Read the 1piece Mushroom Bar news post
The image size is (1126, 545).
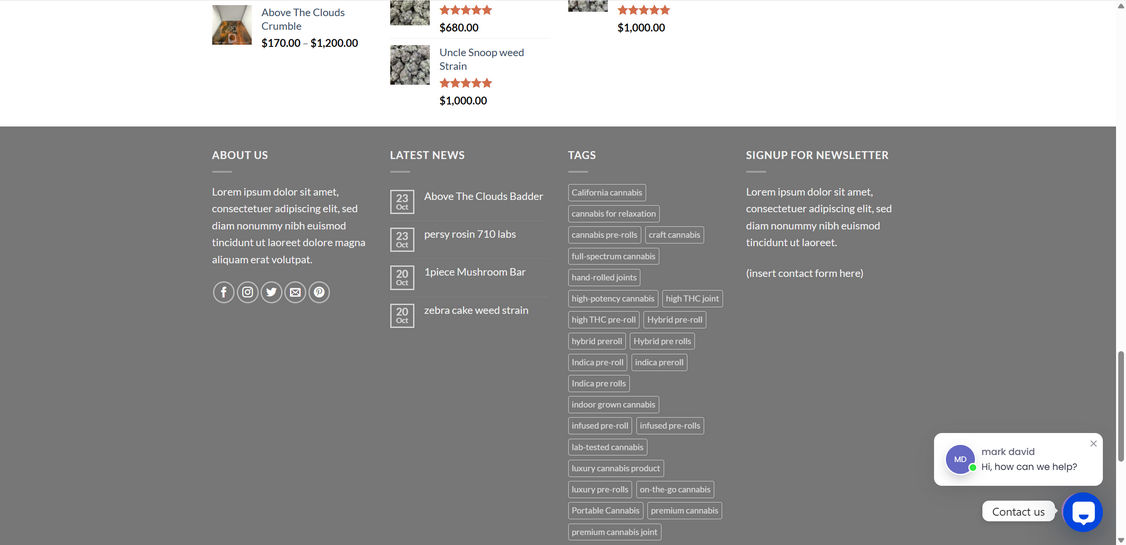pos(474,272)
